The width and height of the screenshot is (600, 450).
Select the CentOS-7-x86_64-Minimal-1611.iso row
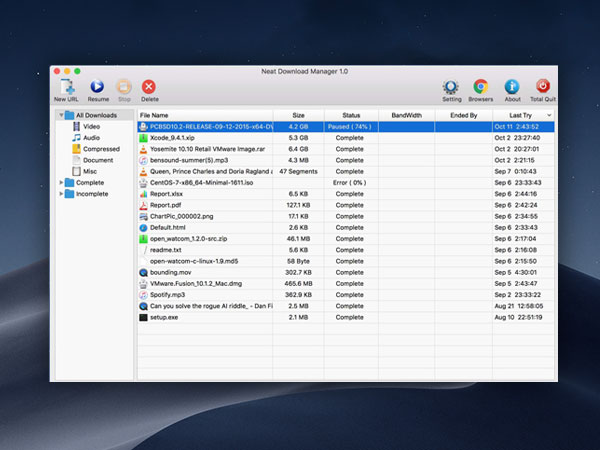click(x=346, y=183)
